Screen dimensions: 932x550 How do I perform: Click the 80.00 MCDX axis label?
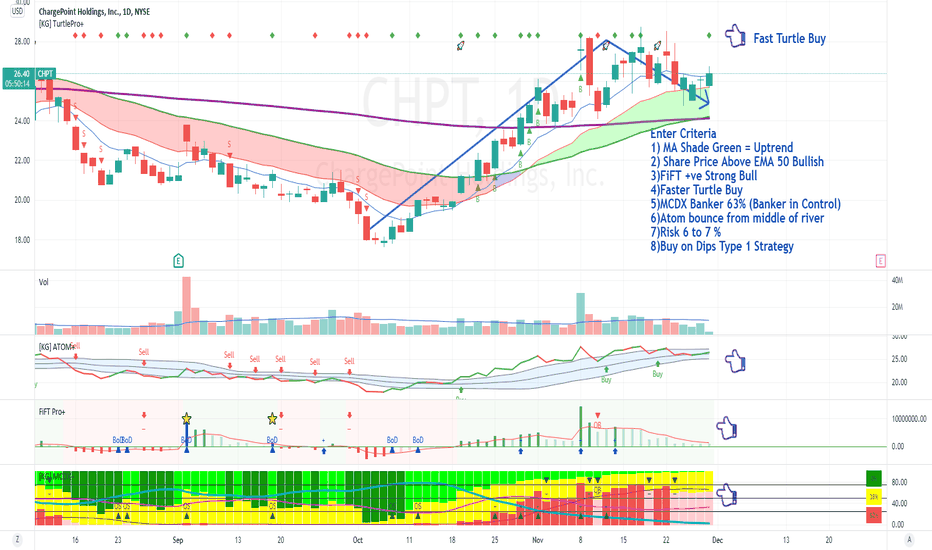pos(899,482)
